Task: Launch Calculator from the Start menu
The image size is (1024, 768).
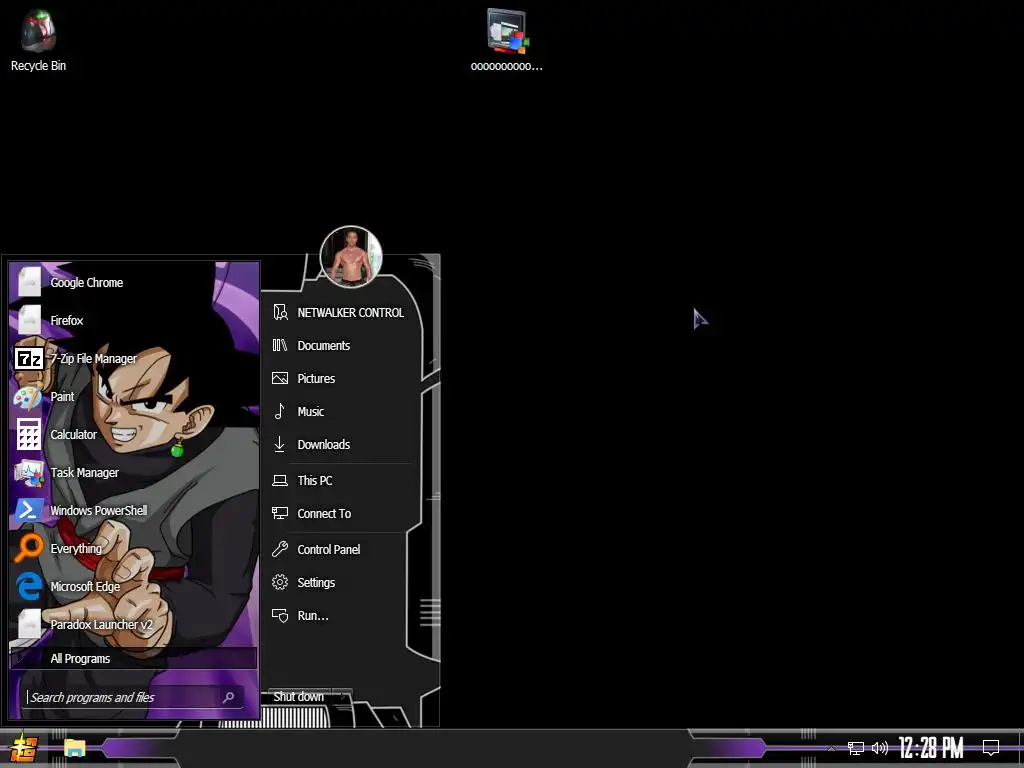Action: point(134,434)
